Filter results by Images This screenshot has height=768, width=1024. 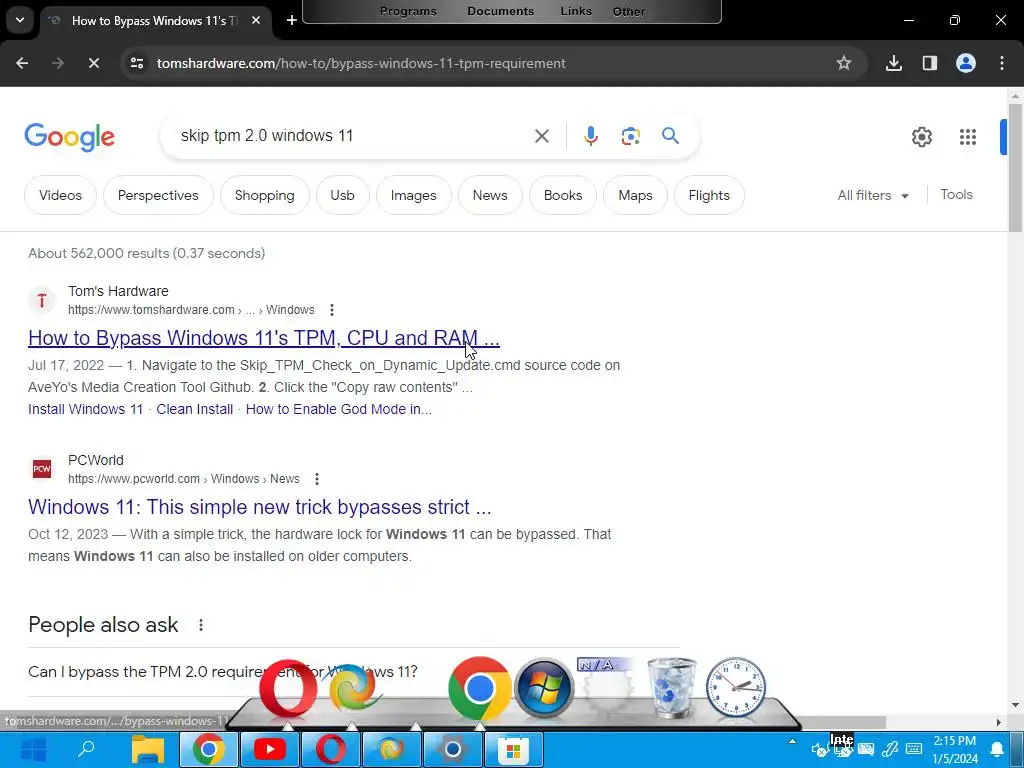(x=413, y=195)
